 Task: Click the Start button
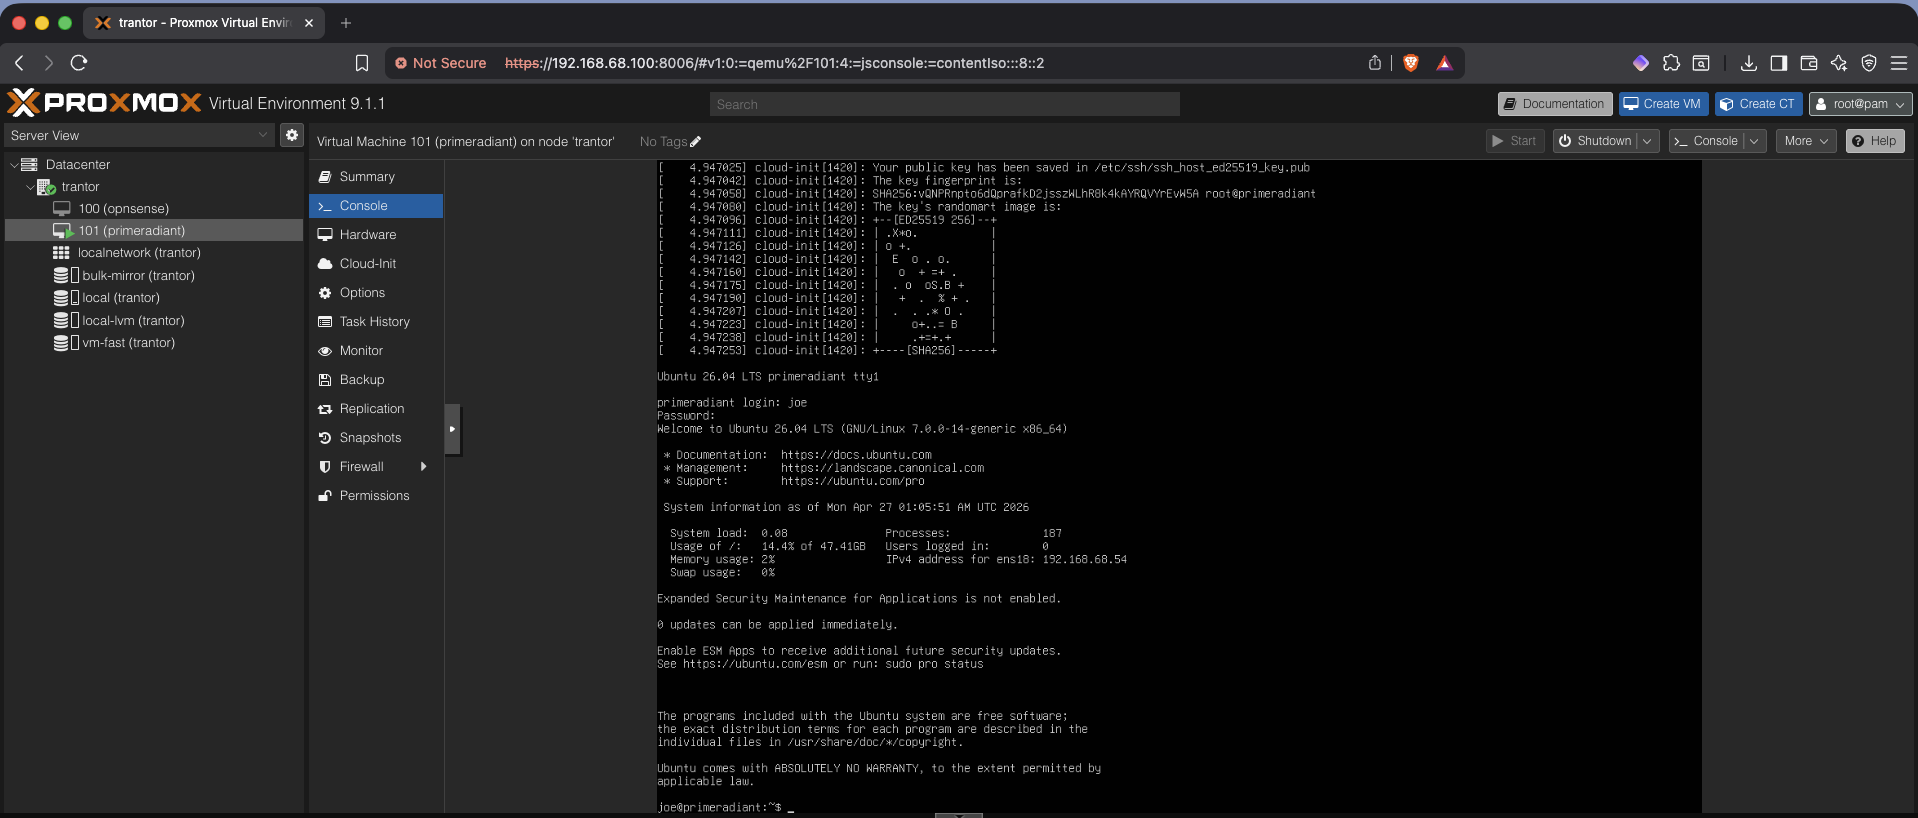pos(1514,141)
